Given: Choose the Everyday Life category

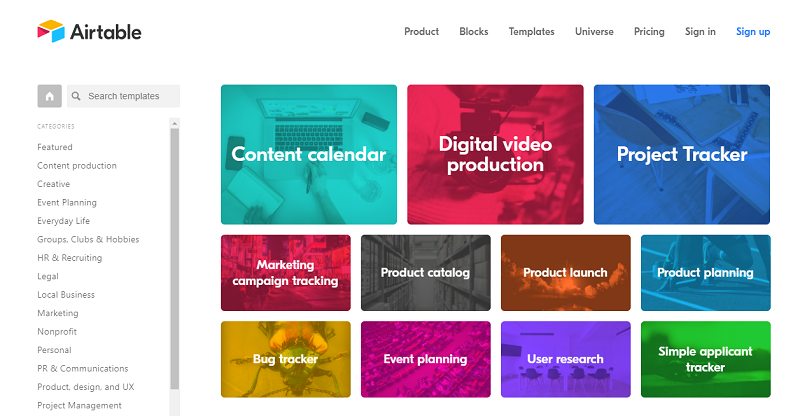Looking at the screenshot, I should (63, 221).
